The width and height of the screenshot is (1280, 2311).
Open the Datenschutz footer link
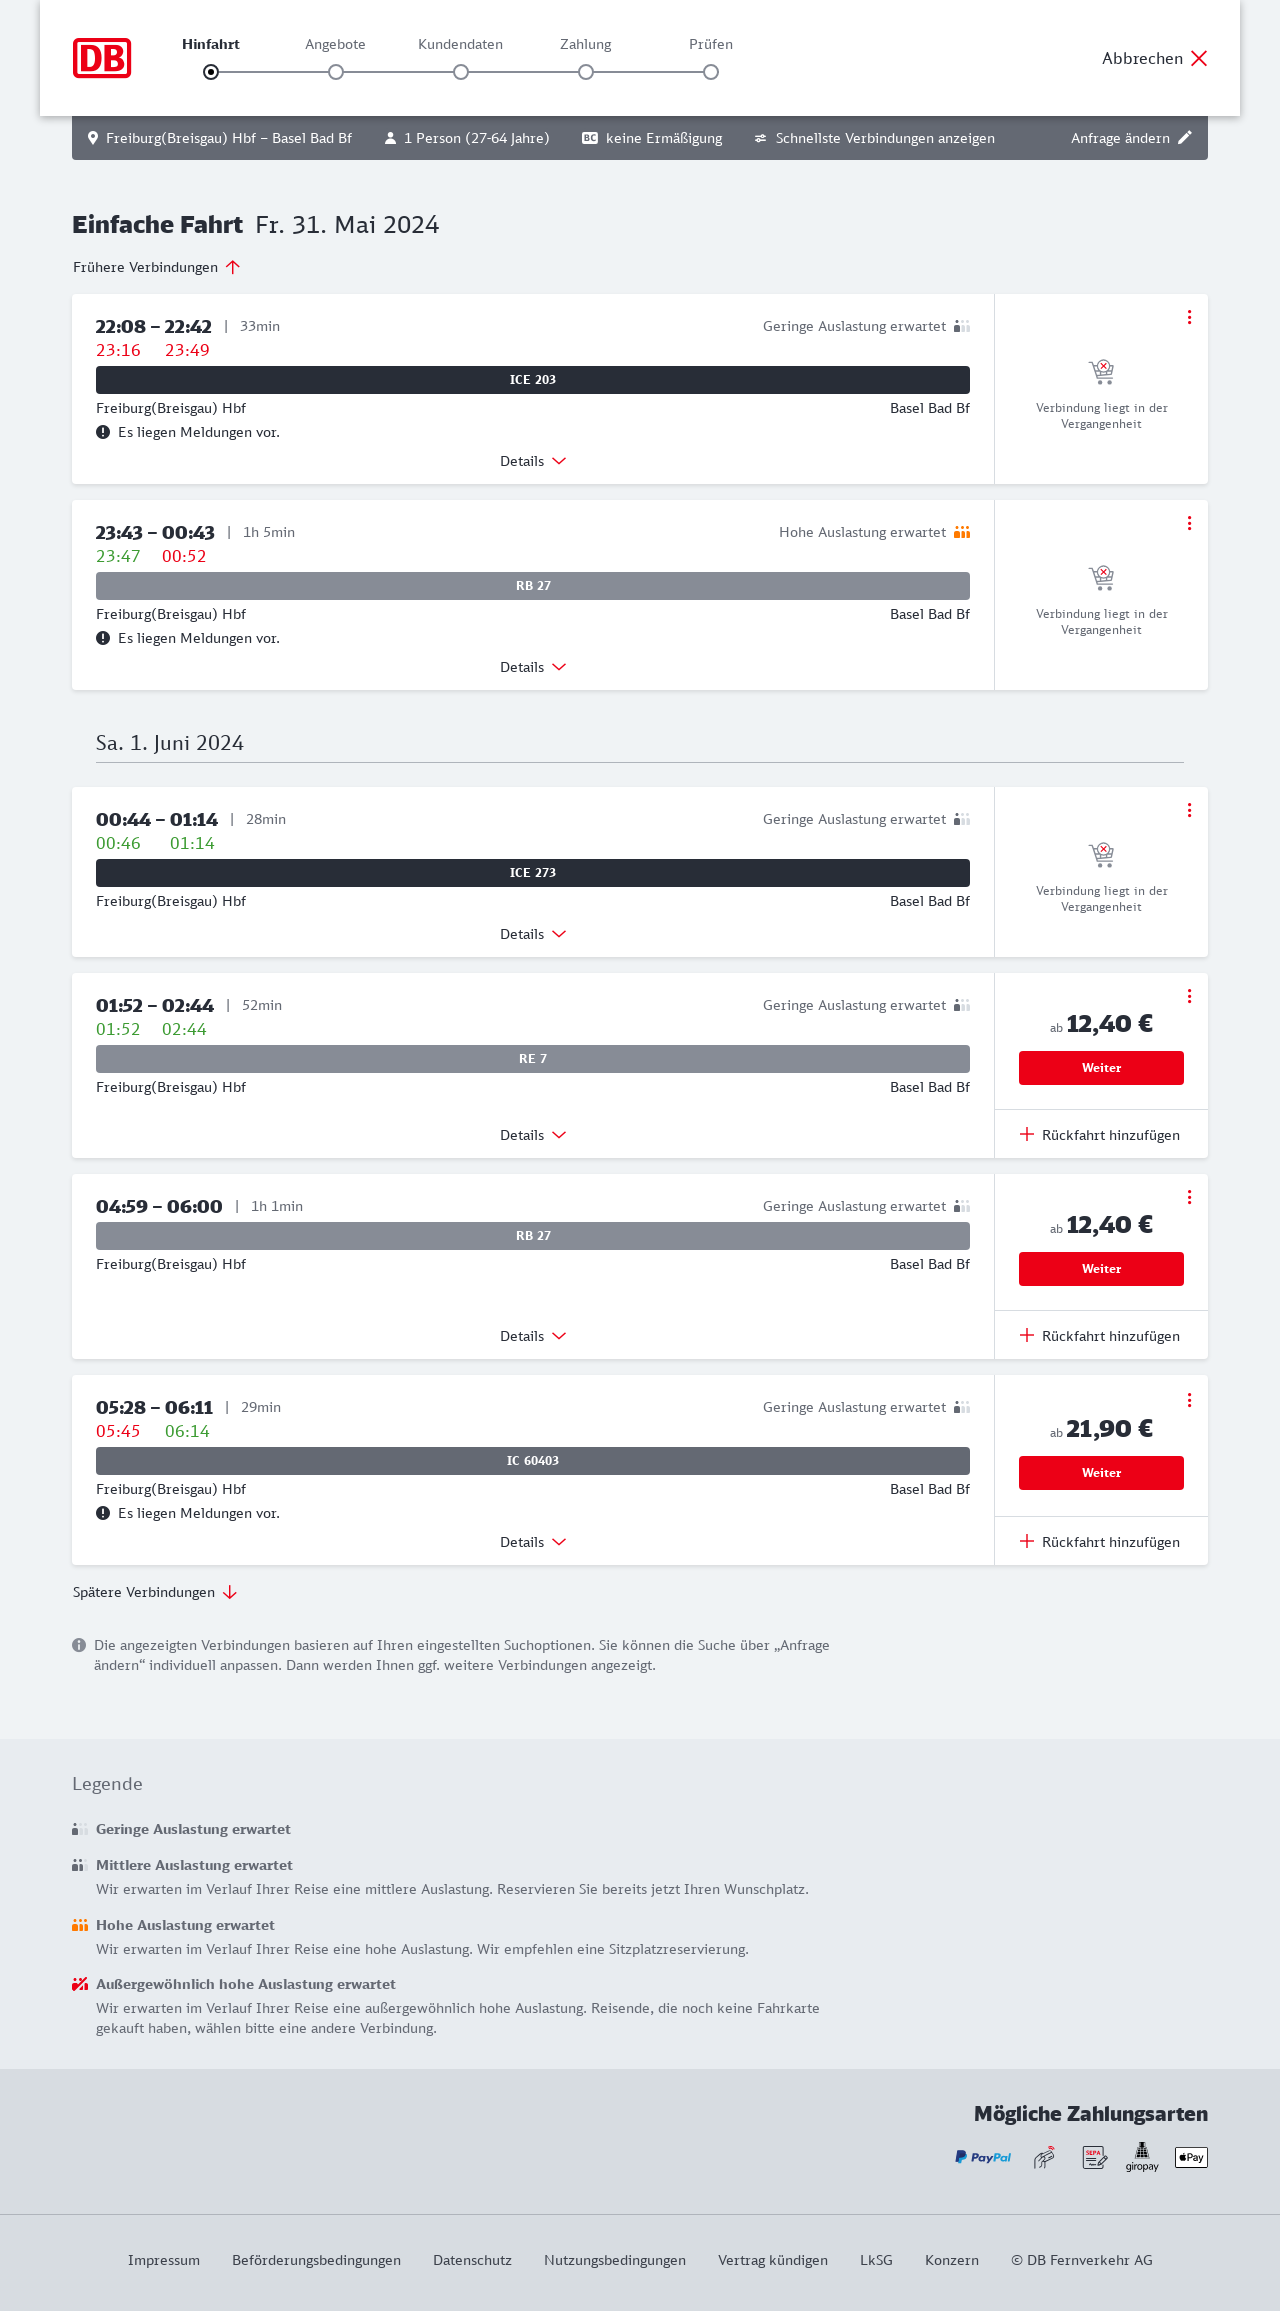[472, 2260]
